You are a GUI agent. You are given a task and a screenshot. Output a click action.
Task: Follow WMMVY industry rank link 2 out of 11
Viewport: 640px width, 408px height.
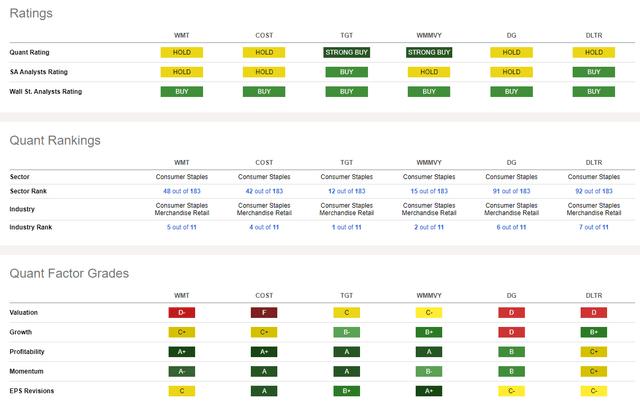pyautogui.click(x=429, y=227)
